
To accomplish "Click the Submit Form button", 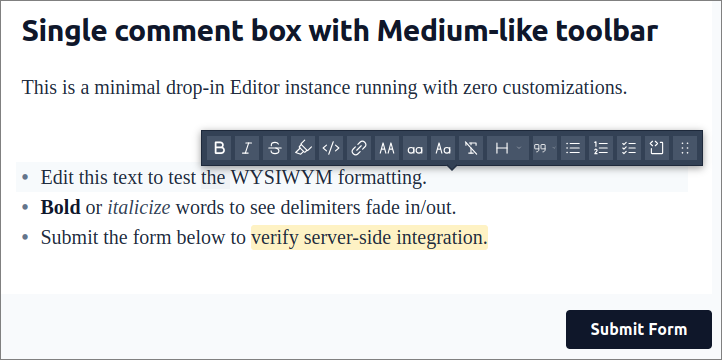I will click(639, 329).
